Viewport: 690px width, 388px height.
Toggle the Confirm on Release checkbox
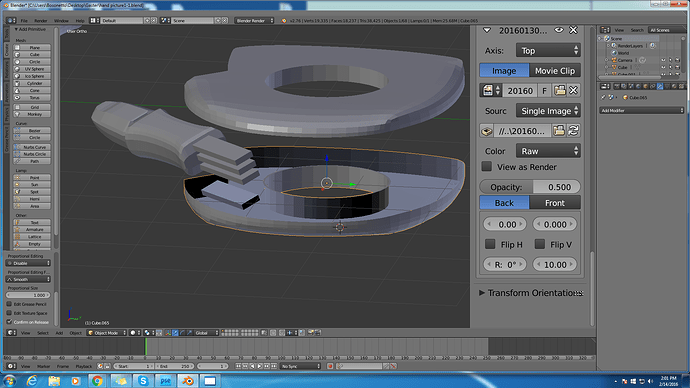click(9, 322)
